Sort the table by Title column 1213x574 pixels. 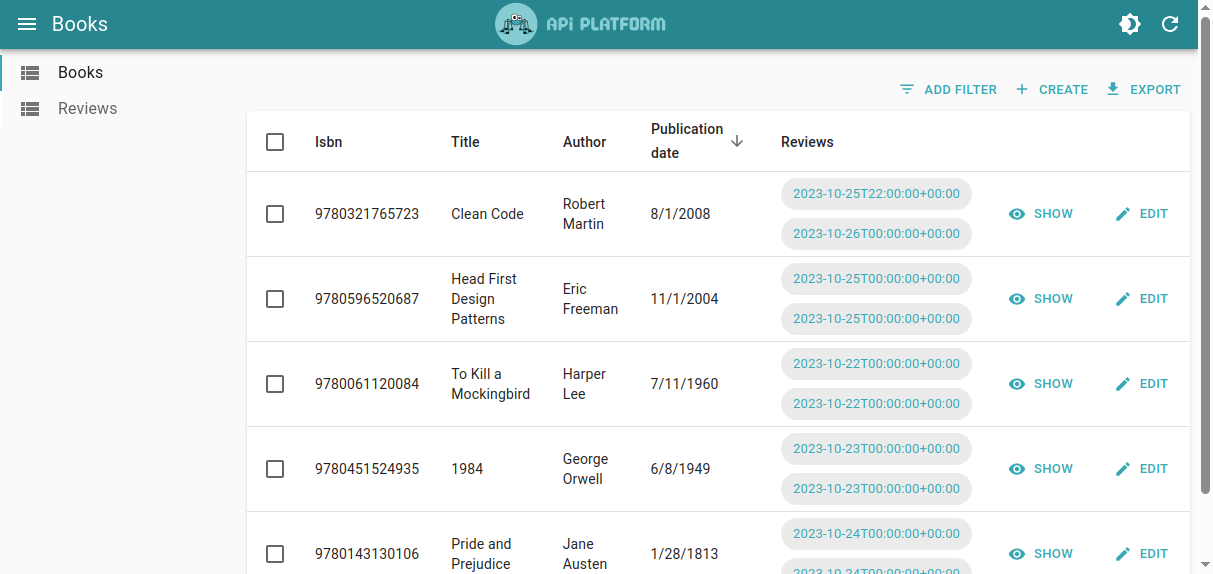pos(465,142)
